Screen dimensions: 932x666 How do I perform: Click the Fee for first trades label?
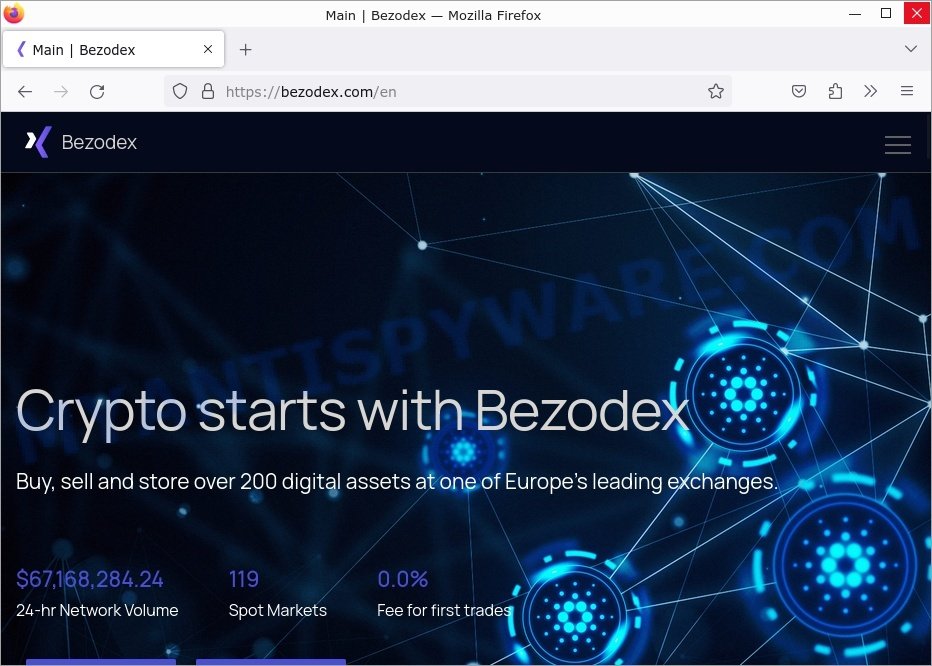click(x=444, y=611)
